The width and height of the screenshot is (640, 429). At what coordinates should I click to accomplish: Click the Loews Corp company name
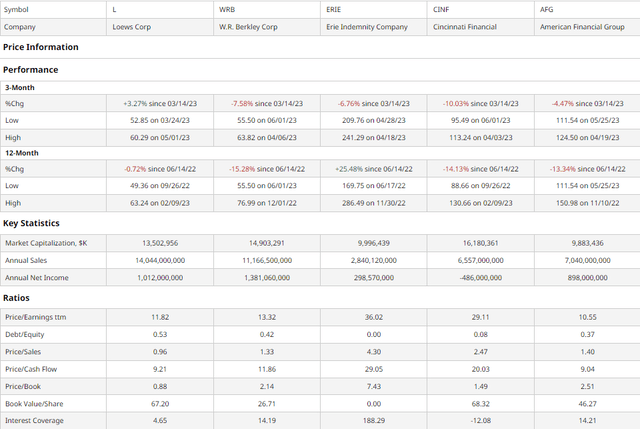pos(131,27)
